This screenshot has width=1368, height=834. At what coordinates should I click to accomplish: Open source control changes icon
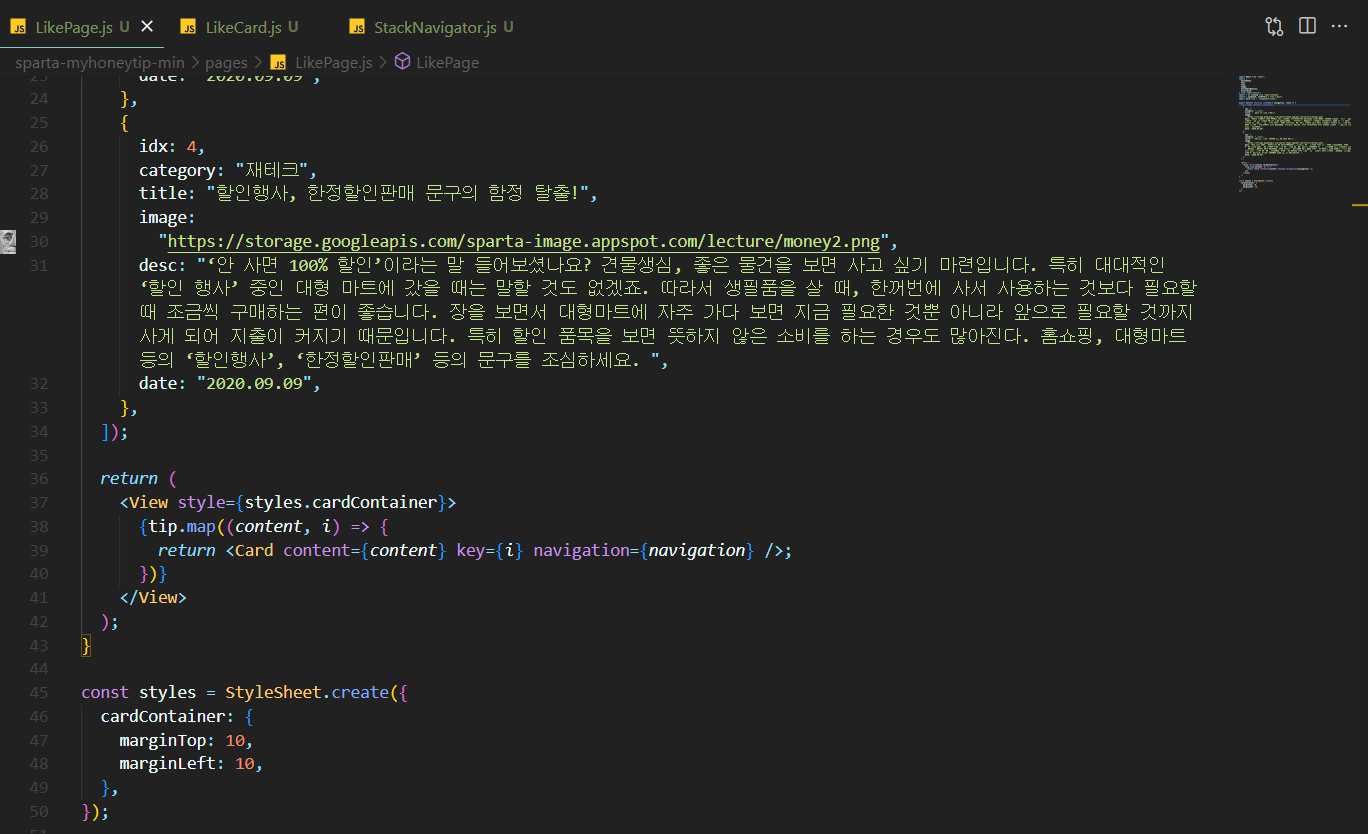[x=1274, y=27]
